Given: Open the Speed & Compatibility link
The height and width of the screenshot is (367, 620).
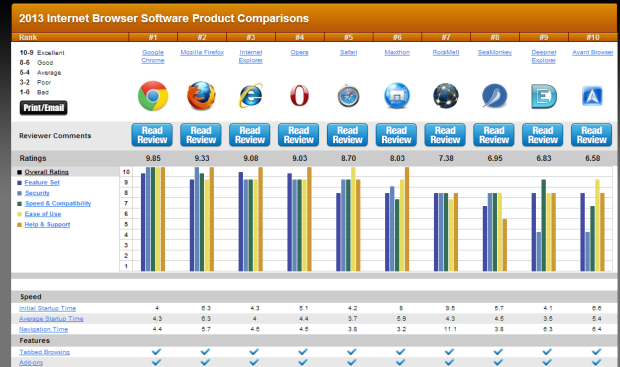Looking at the screenshot, I should click(x=58, y=203).
